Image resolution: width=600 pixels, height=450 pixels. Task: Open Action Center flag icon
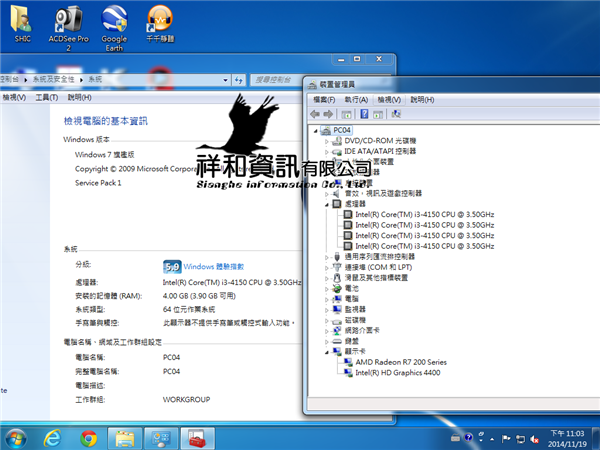point(506,439)
